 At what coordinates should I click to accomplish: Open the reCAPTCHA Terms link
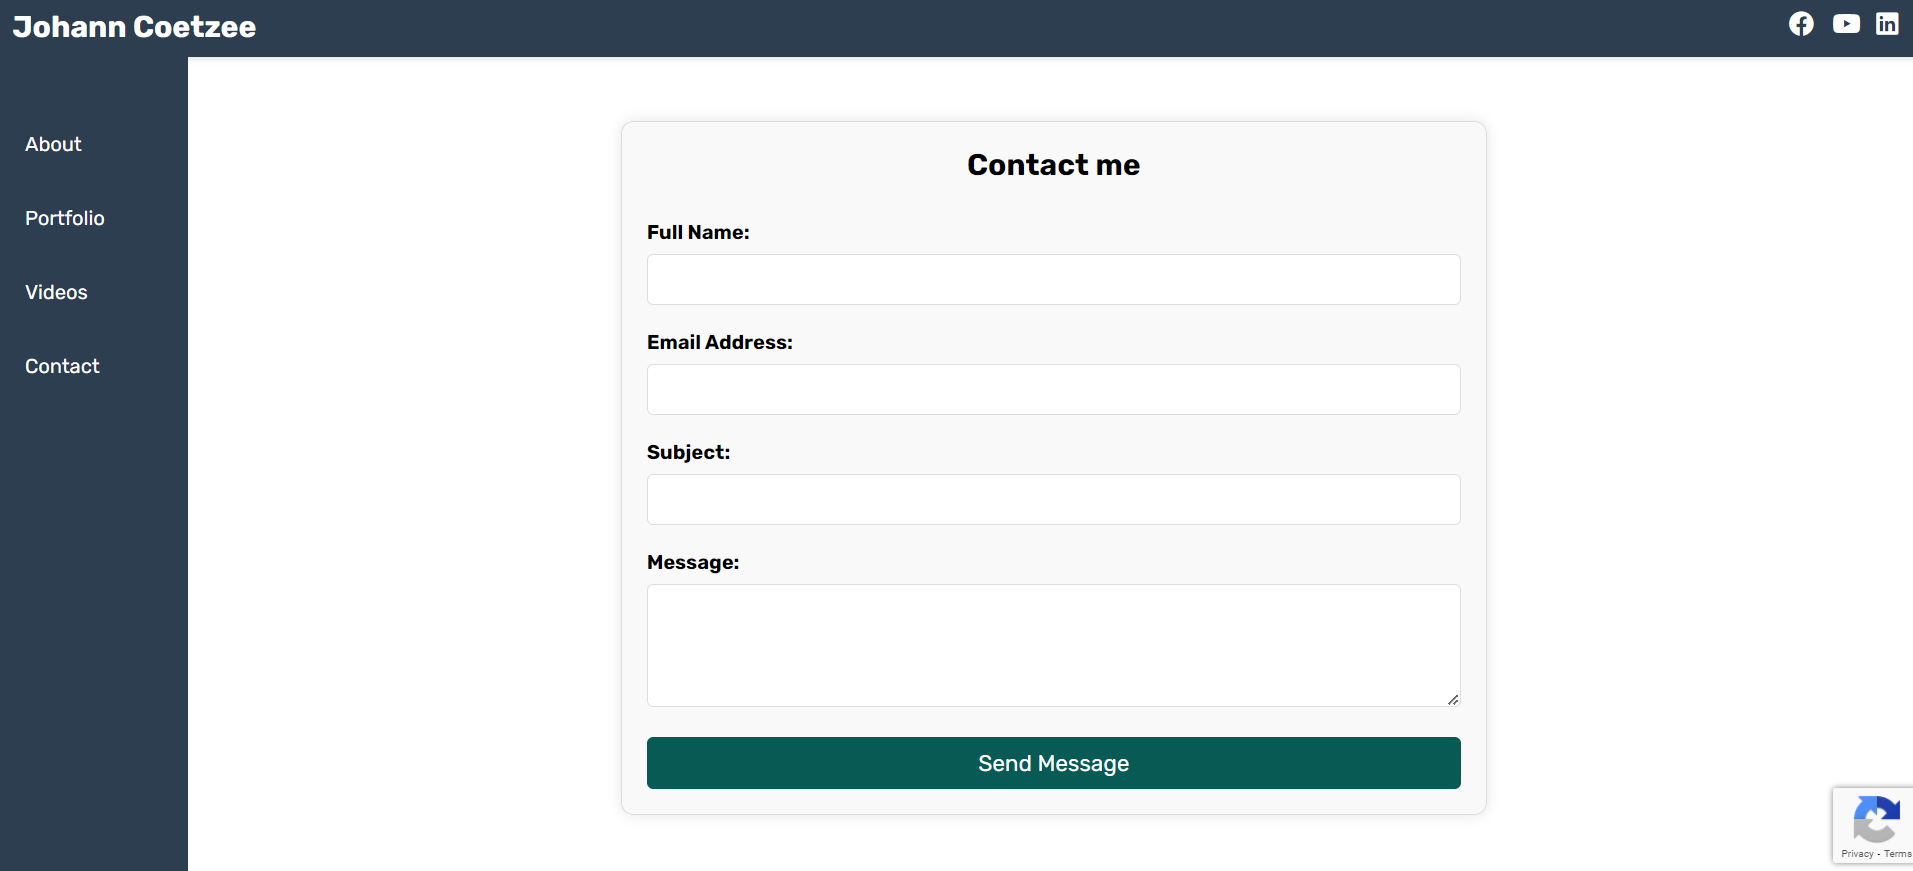(1897, 854)
